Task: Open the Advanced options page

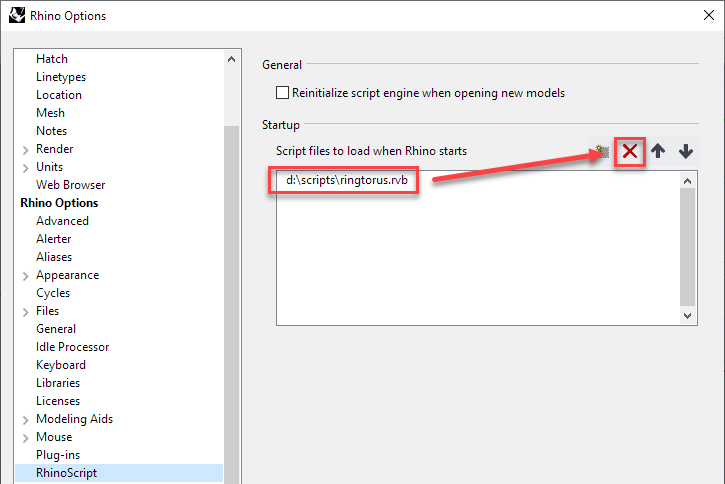Action: [62, 221]
